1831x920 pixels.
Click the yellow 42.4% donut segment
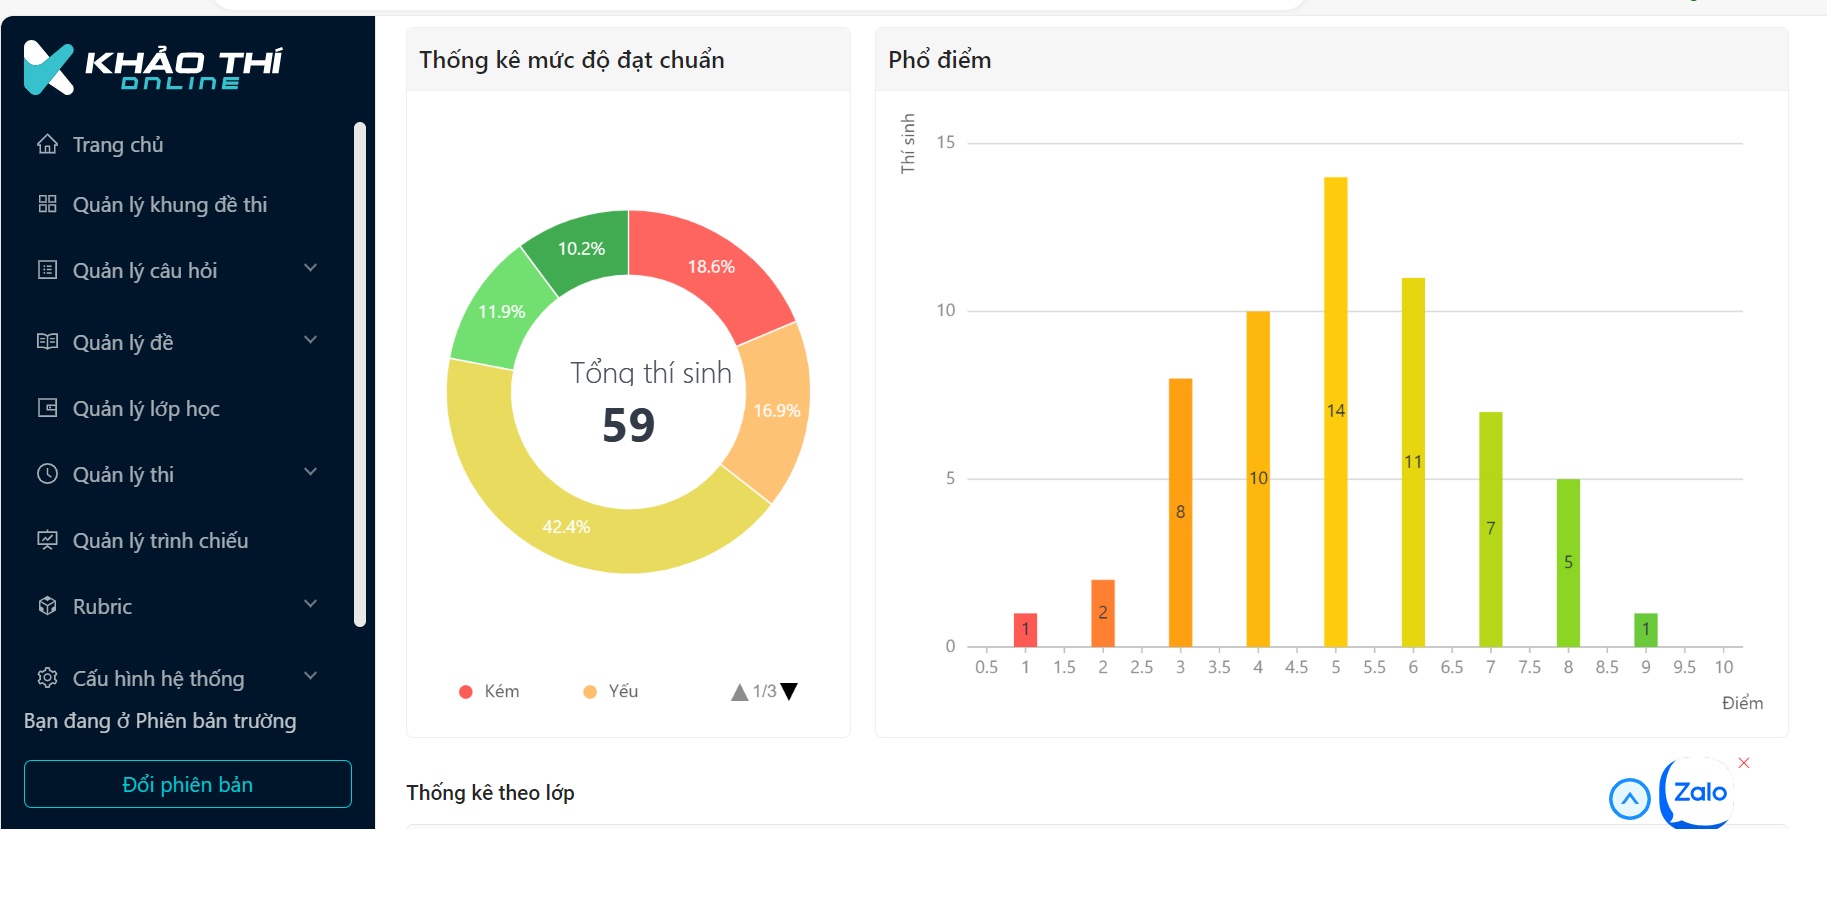click(566, 527)
